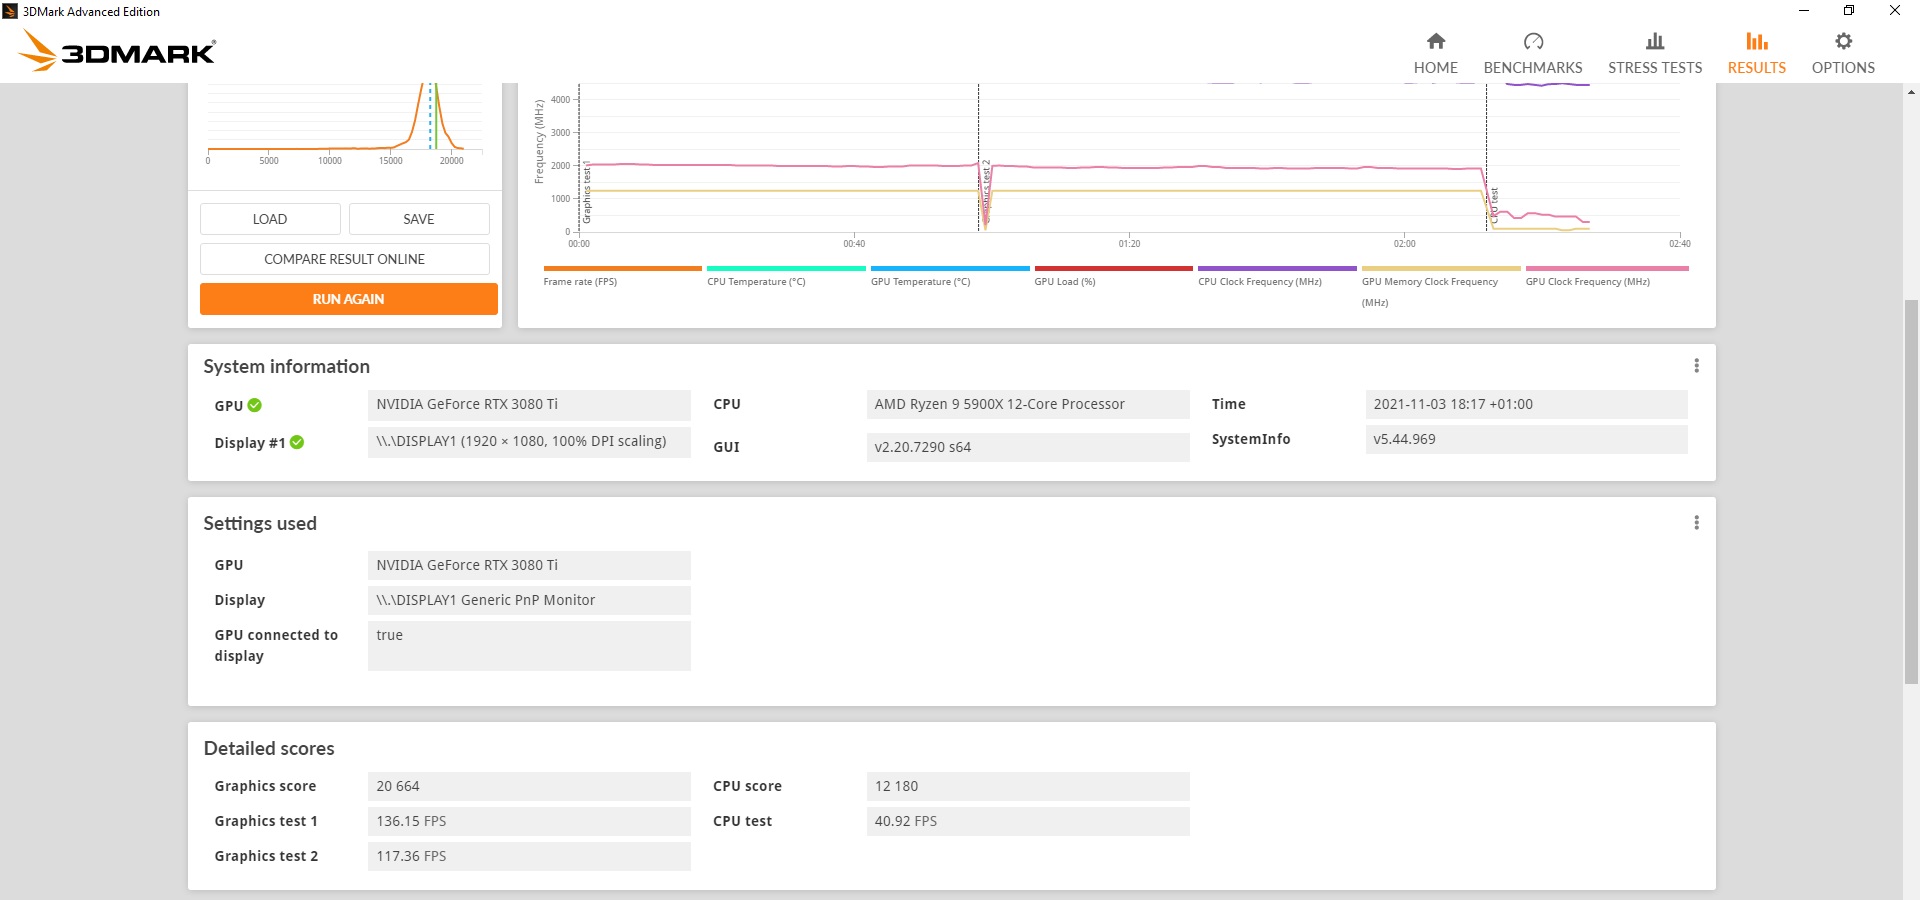The height and width of the screenshot is (900, 1920).
Task: Click NVIDIA GeForce RTX 3080 Ti system GPU value
Action: 529,405
